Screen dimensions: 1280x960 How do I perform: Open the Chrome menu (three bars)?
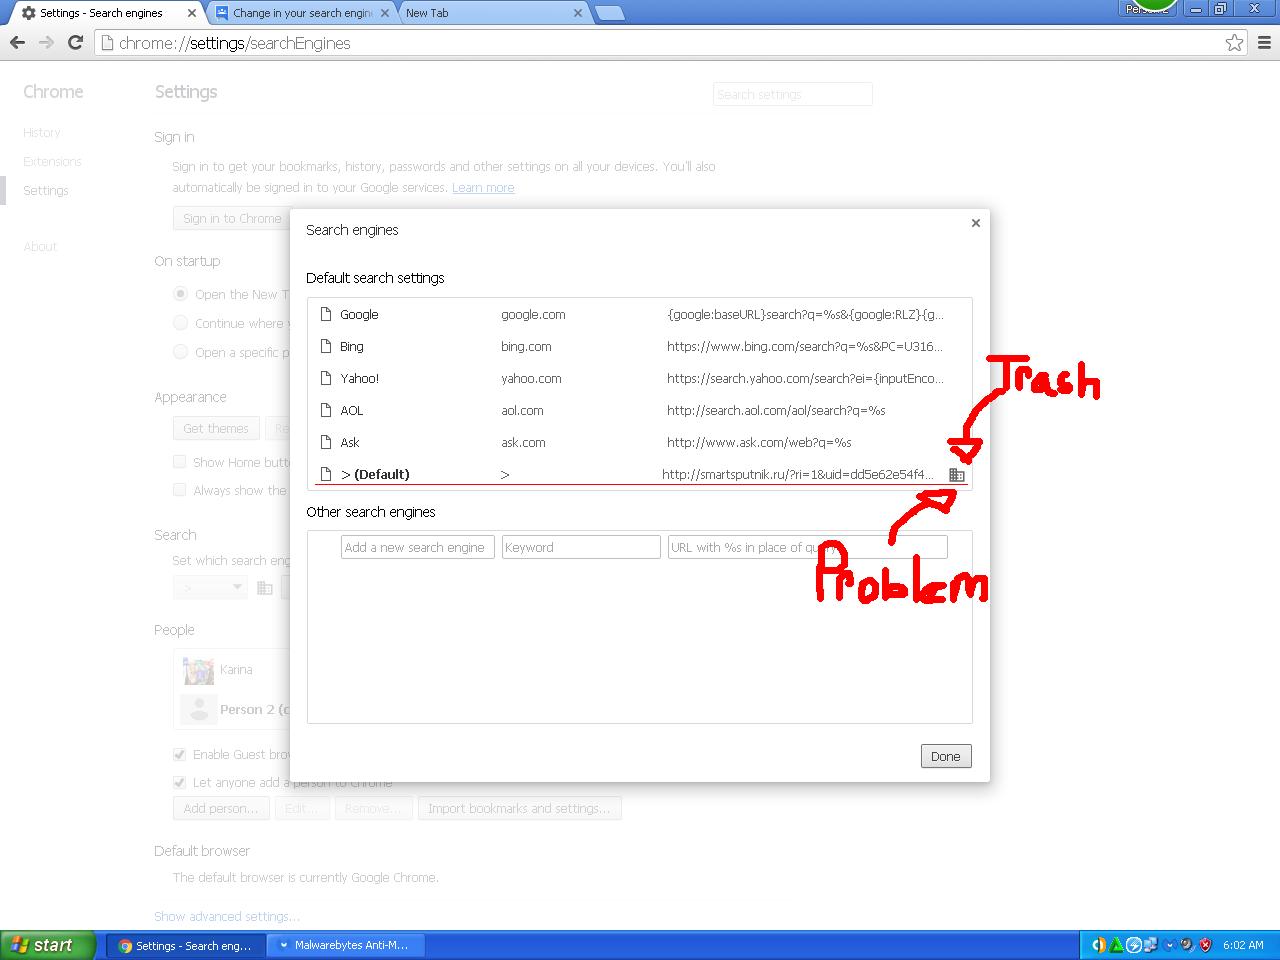[x=1266, y=42]
